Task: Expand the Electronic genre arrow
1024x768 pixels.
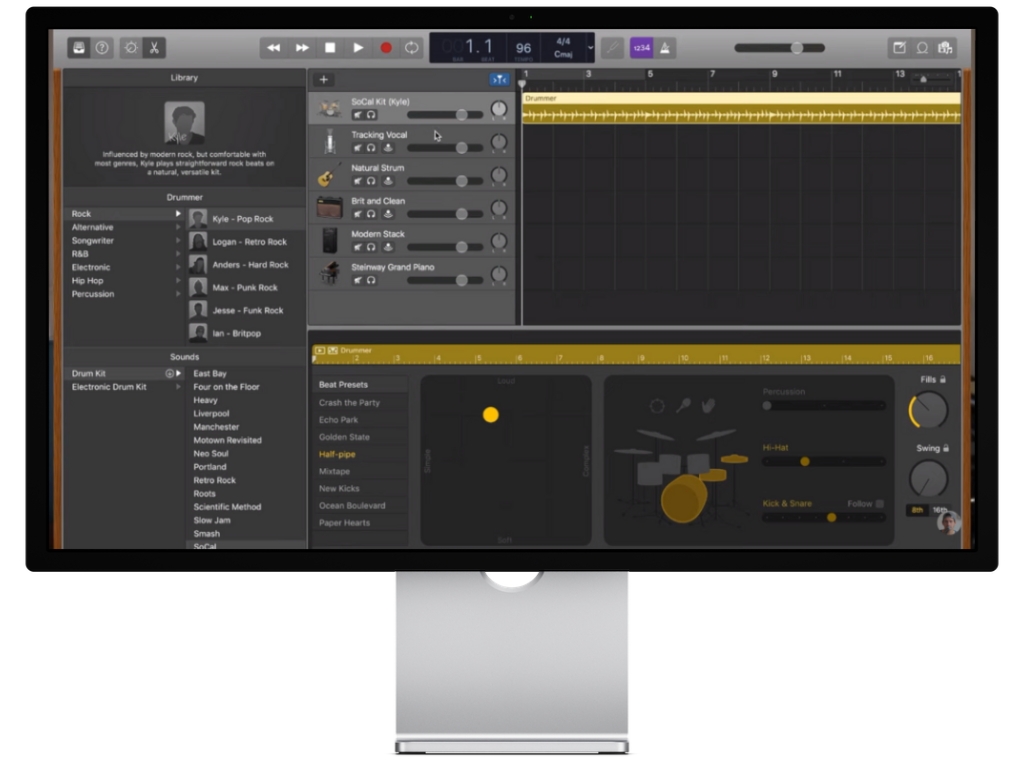Action: [178, 267]
